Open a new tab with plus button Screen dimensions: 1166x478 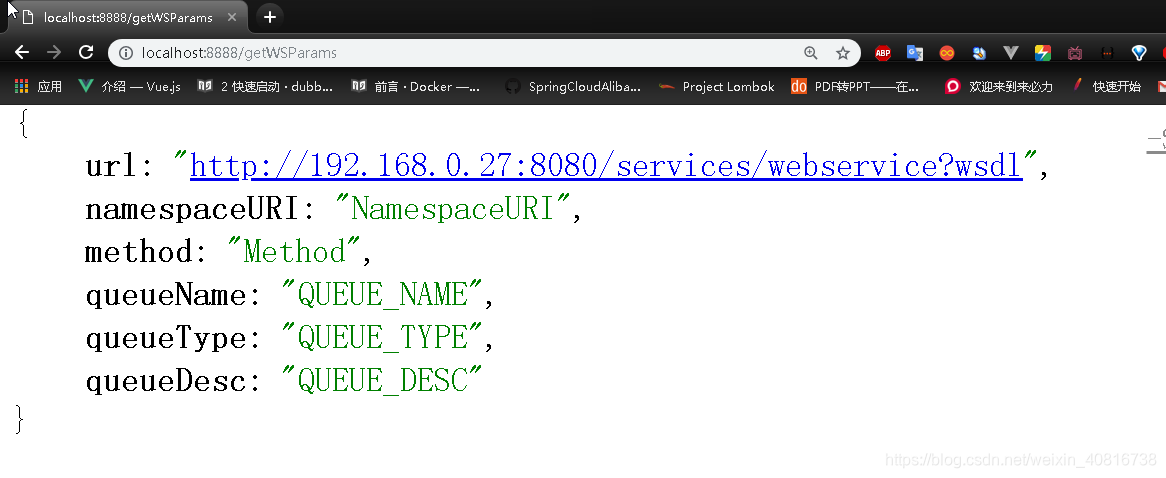(x=270, y=16)
